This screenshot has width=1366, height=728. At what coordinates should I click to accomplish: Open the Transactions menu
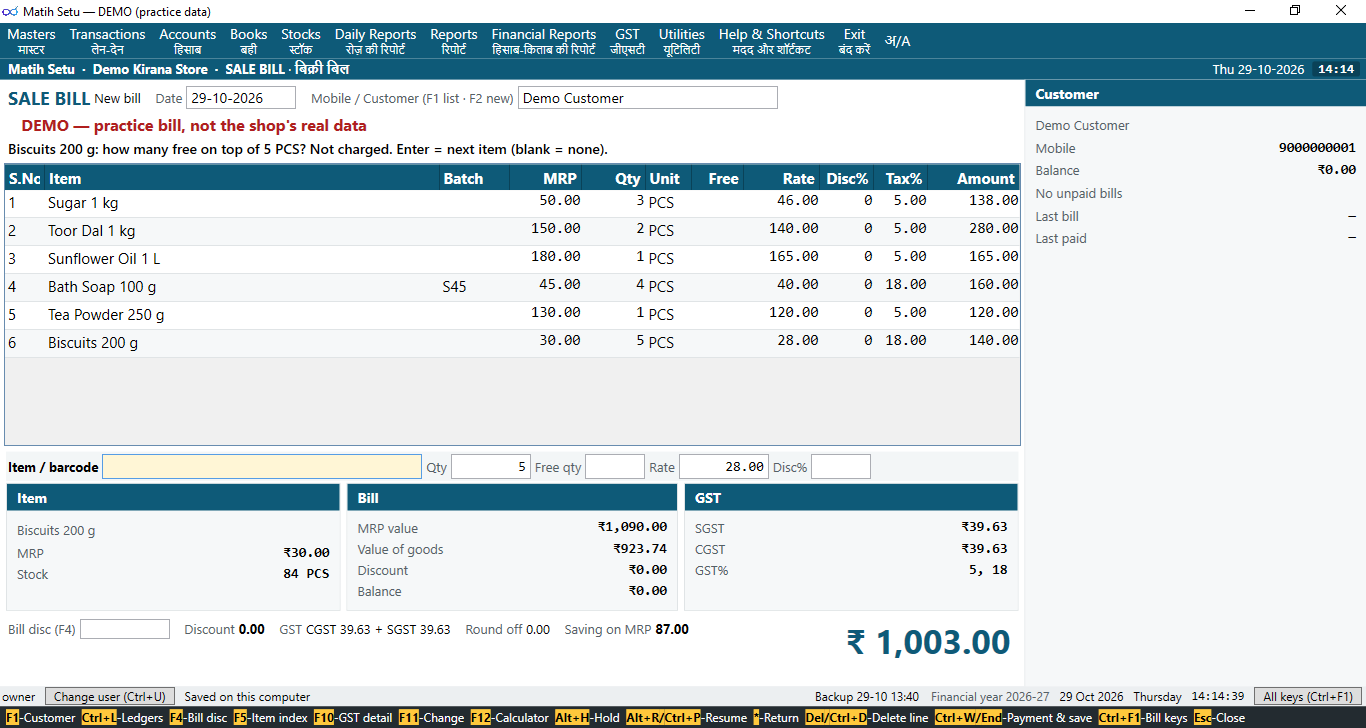(107, 41)
